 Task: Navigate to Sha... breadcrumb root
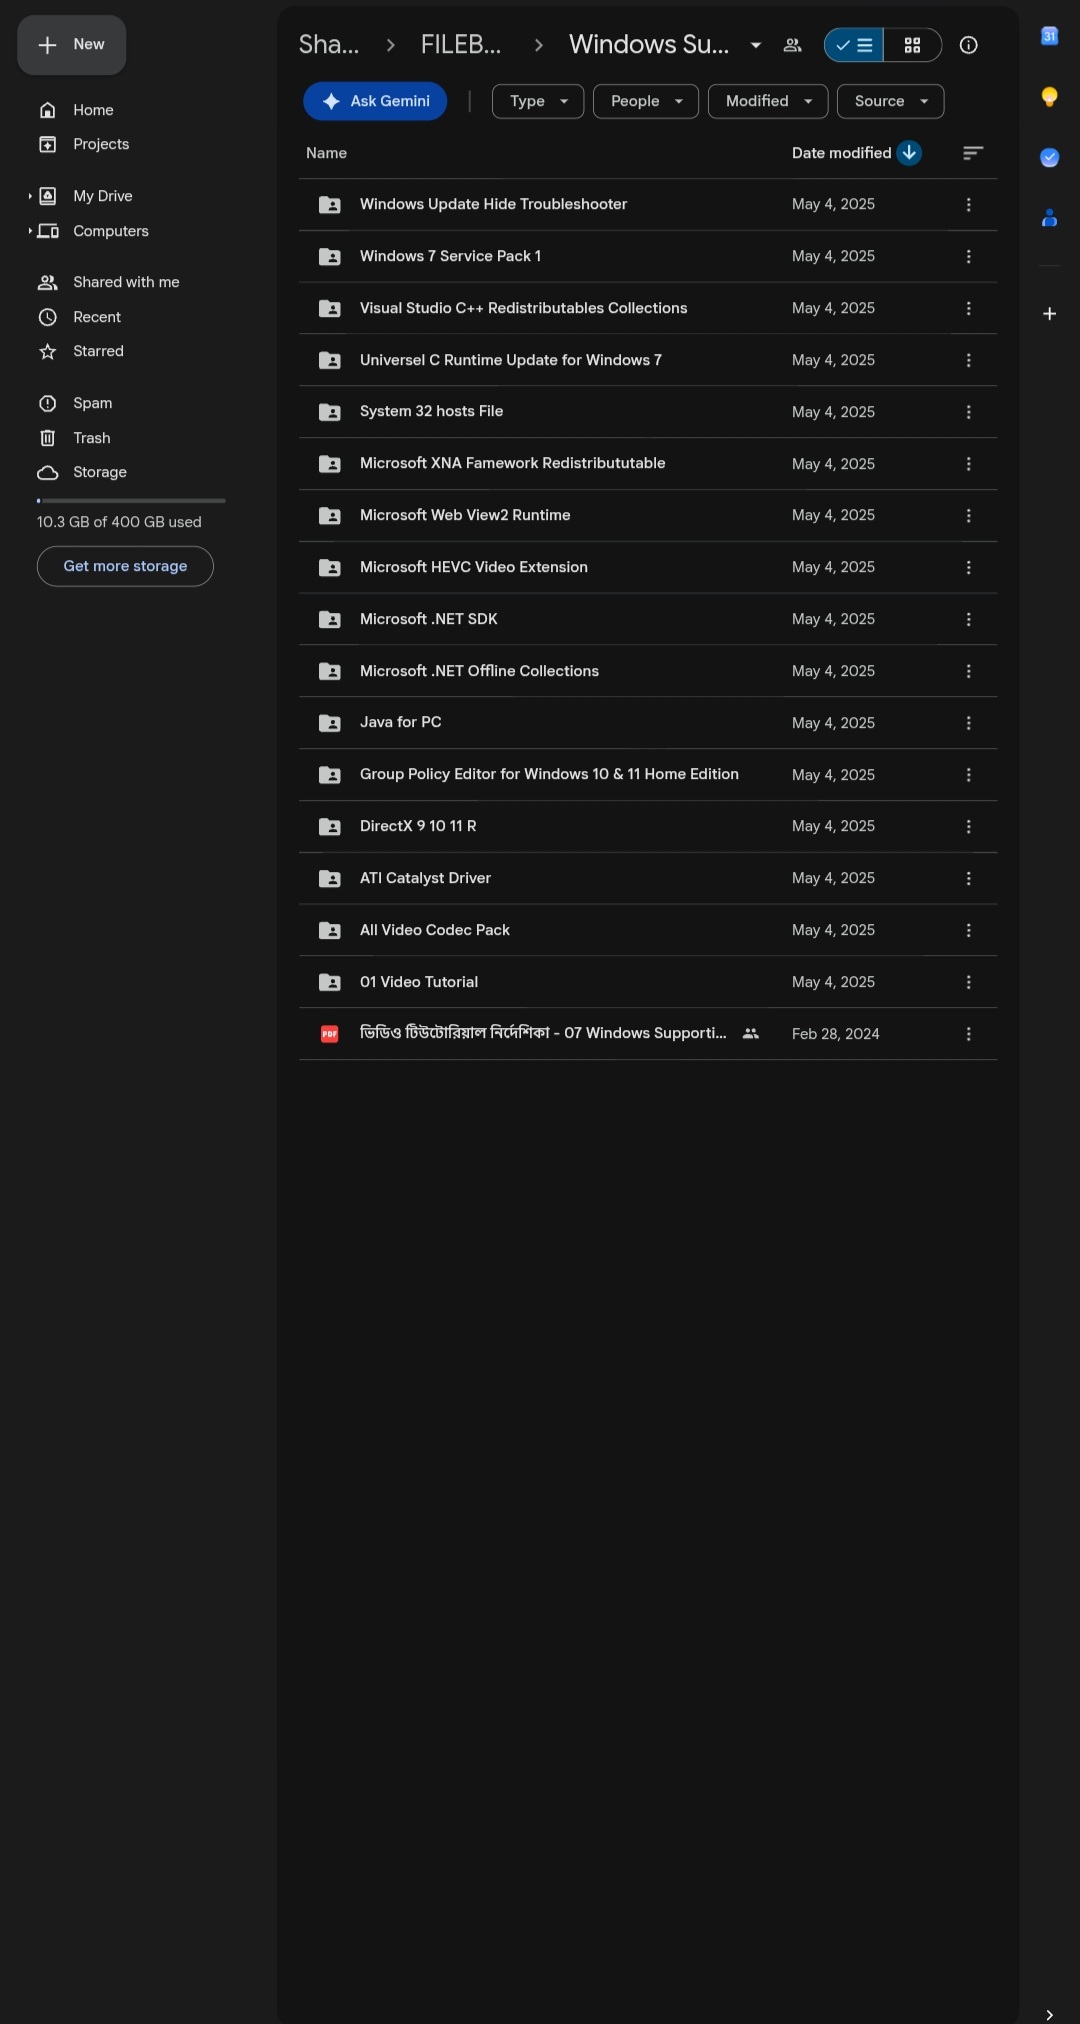coord(329,45)
